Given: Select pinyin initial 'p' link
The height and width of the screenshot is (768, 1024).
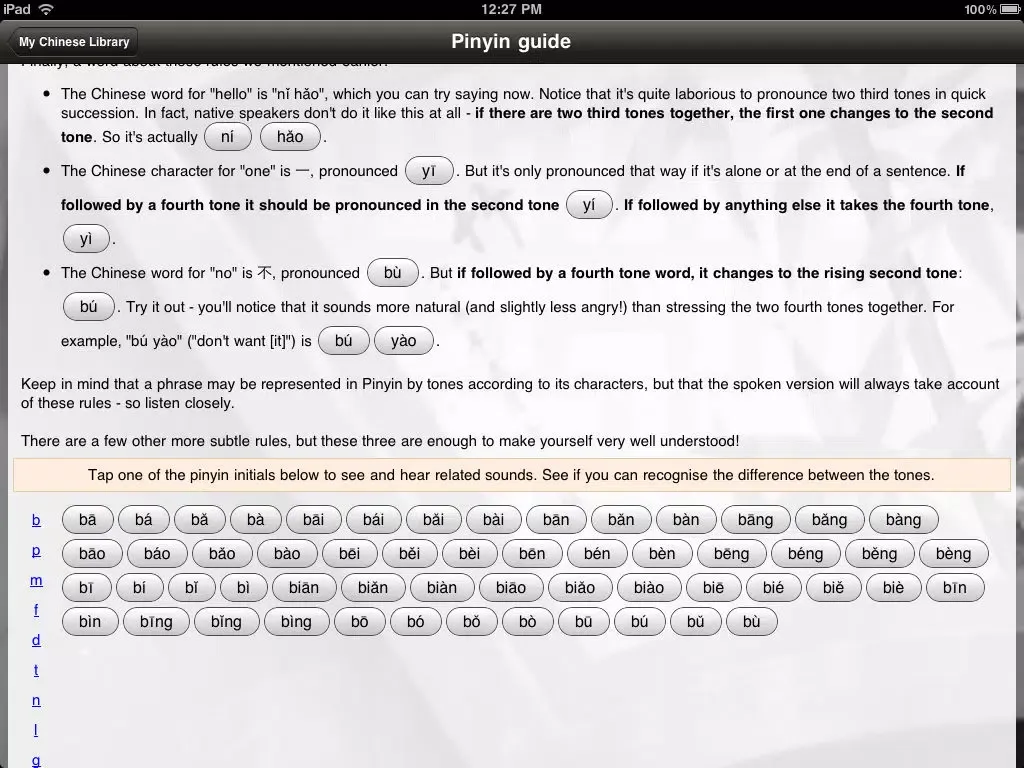Looking at the screenshot, I should coord(36,550).
